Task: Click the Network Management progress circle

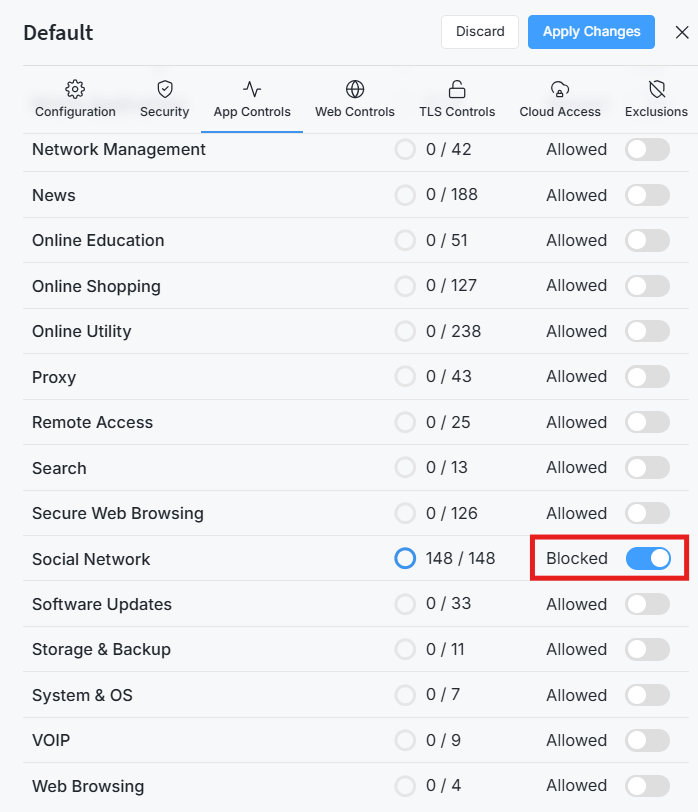Action: coord(405,150)
